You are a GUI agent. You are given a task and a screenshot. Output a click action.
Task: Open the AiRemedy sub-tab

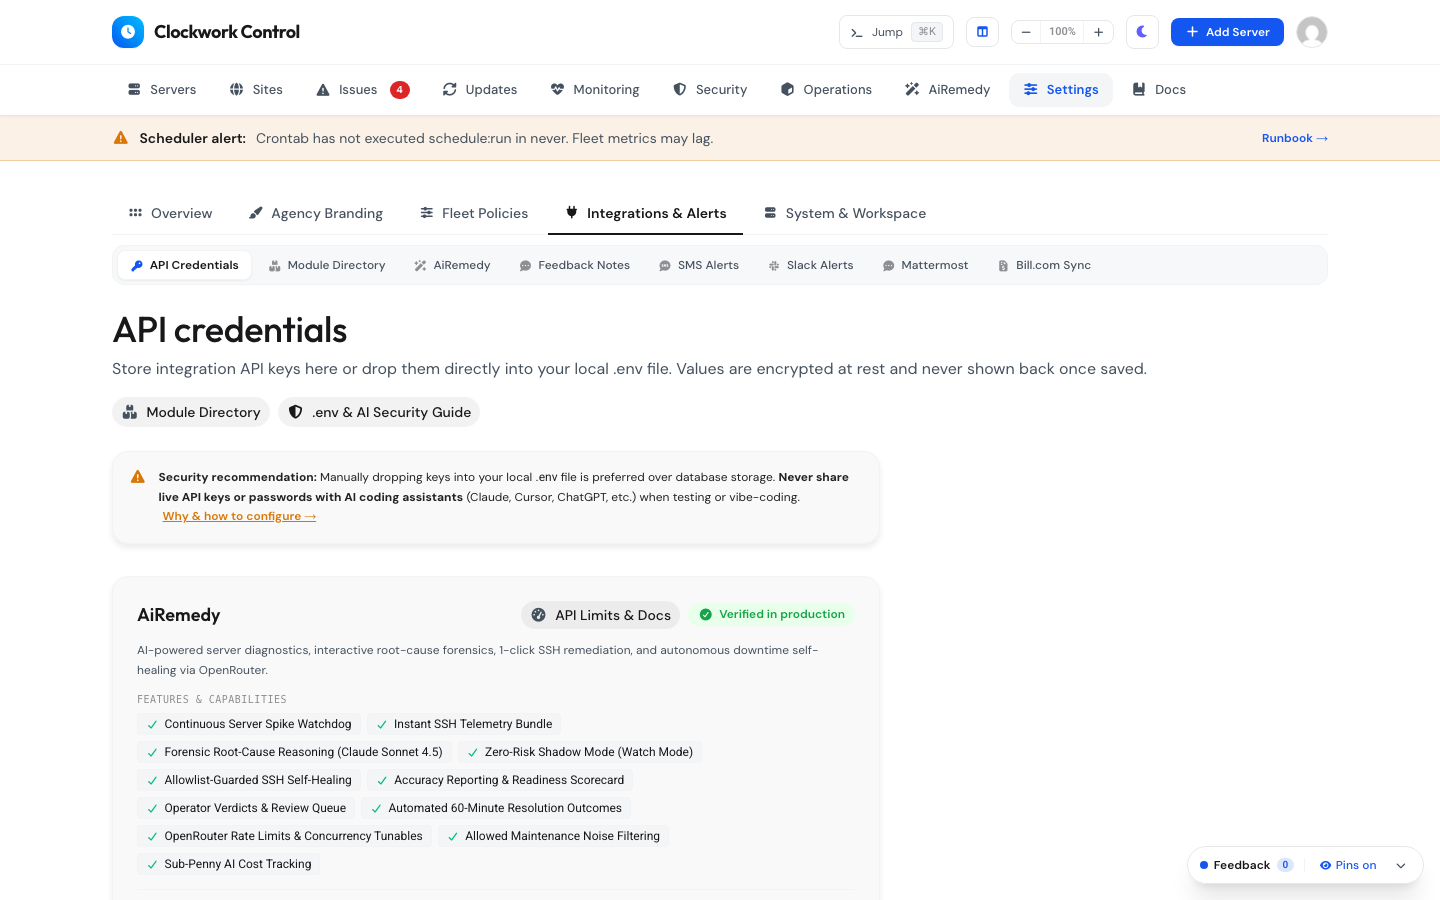452,265
